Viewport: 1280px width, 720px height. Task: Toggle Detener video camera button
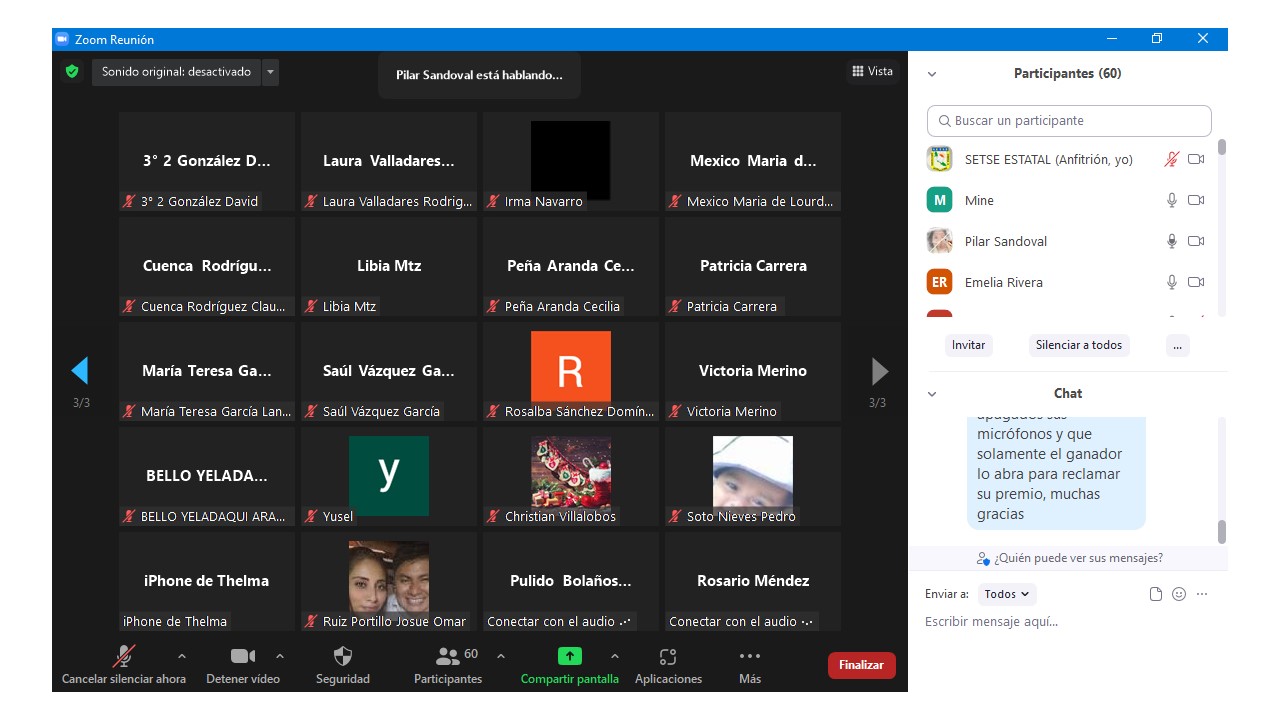coord(243,664)
